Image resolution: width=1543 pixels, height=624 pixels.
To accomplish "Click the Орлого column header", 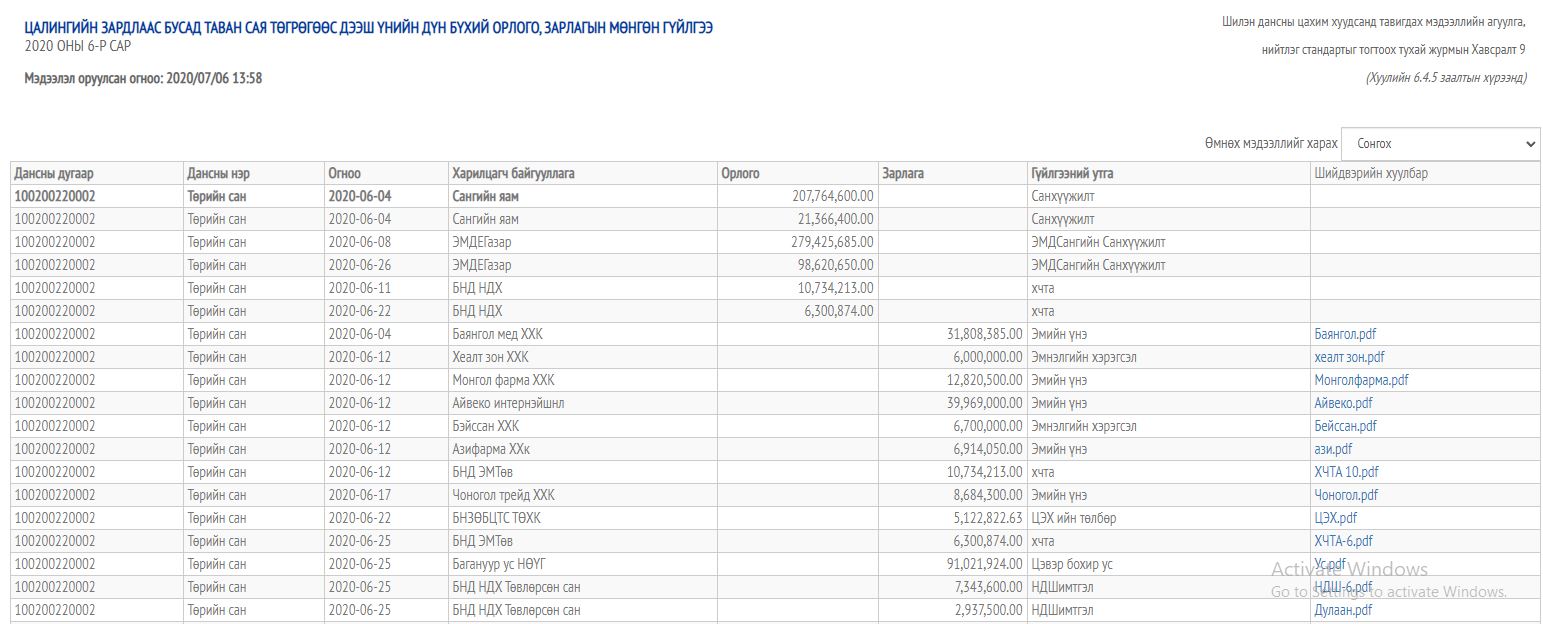I will pos(740,173).
